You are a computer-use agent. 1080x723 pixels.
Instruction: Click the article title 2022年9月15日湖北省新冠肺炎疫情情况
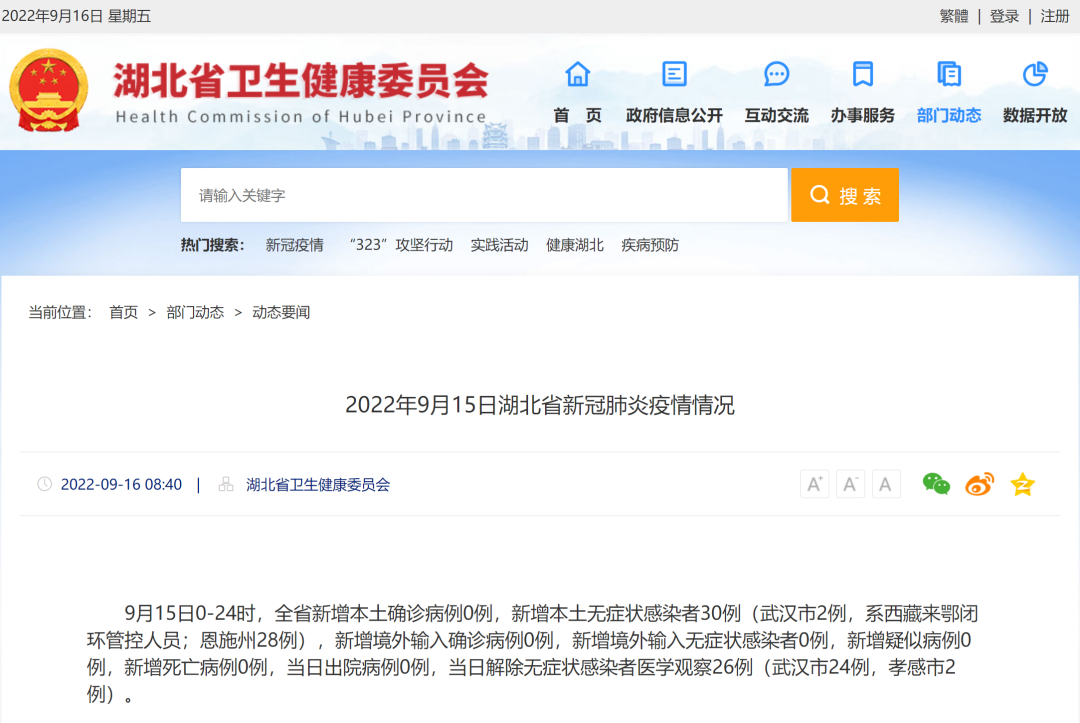[540, 405]
